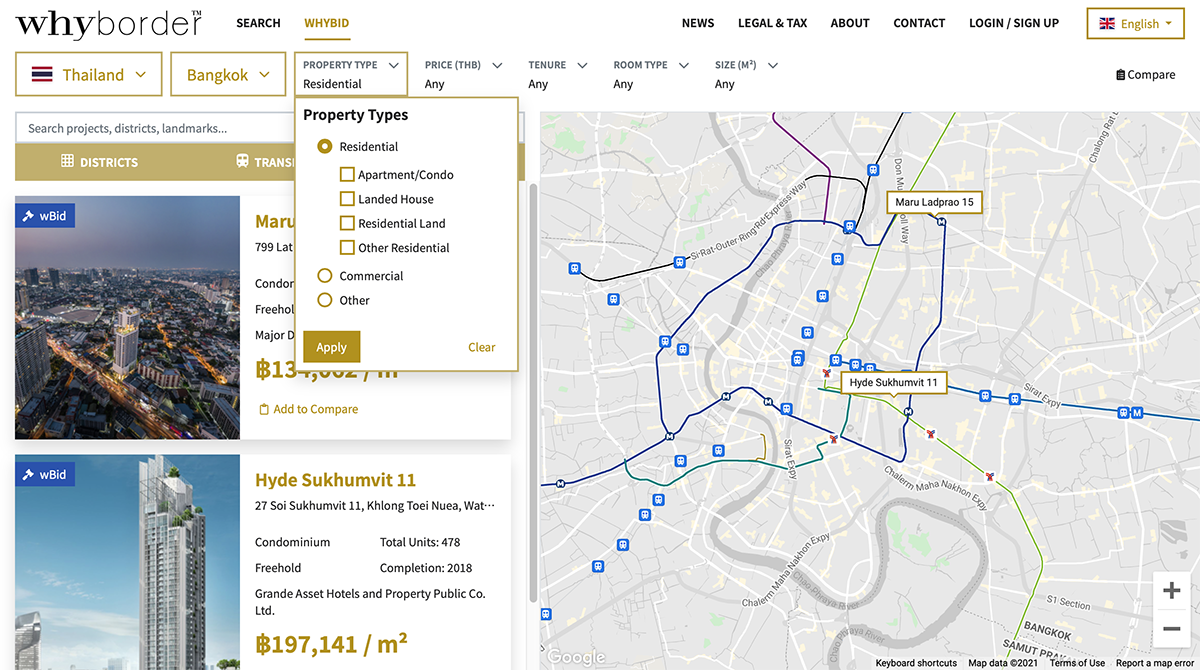Tick the Landed House checkbox
Screen dimensions: 1200x670
(x=347, y=199)
